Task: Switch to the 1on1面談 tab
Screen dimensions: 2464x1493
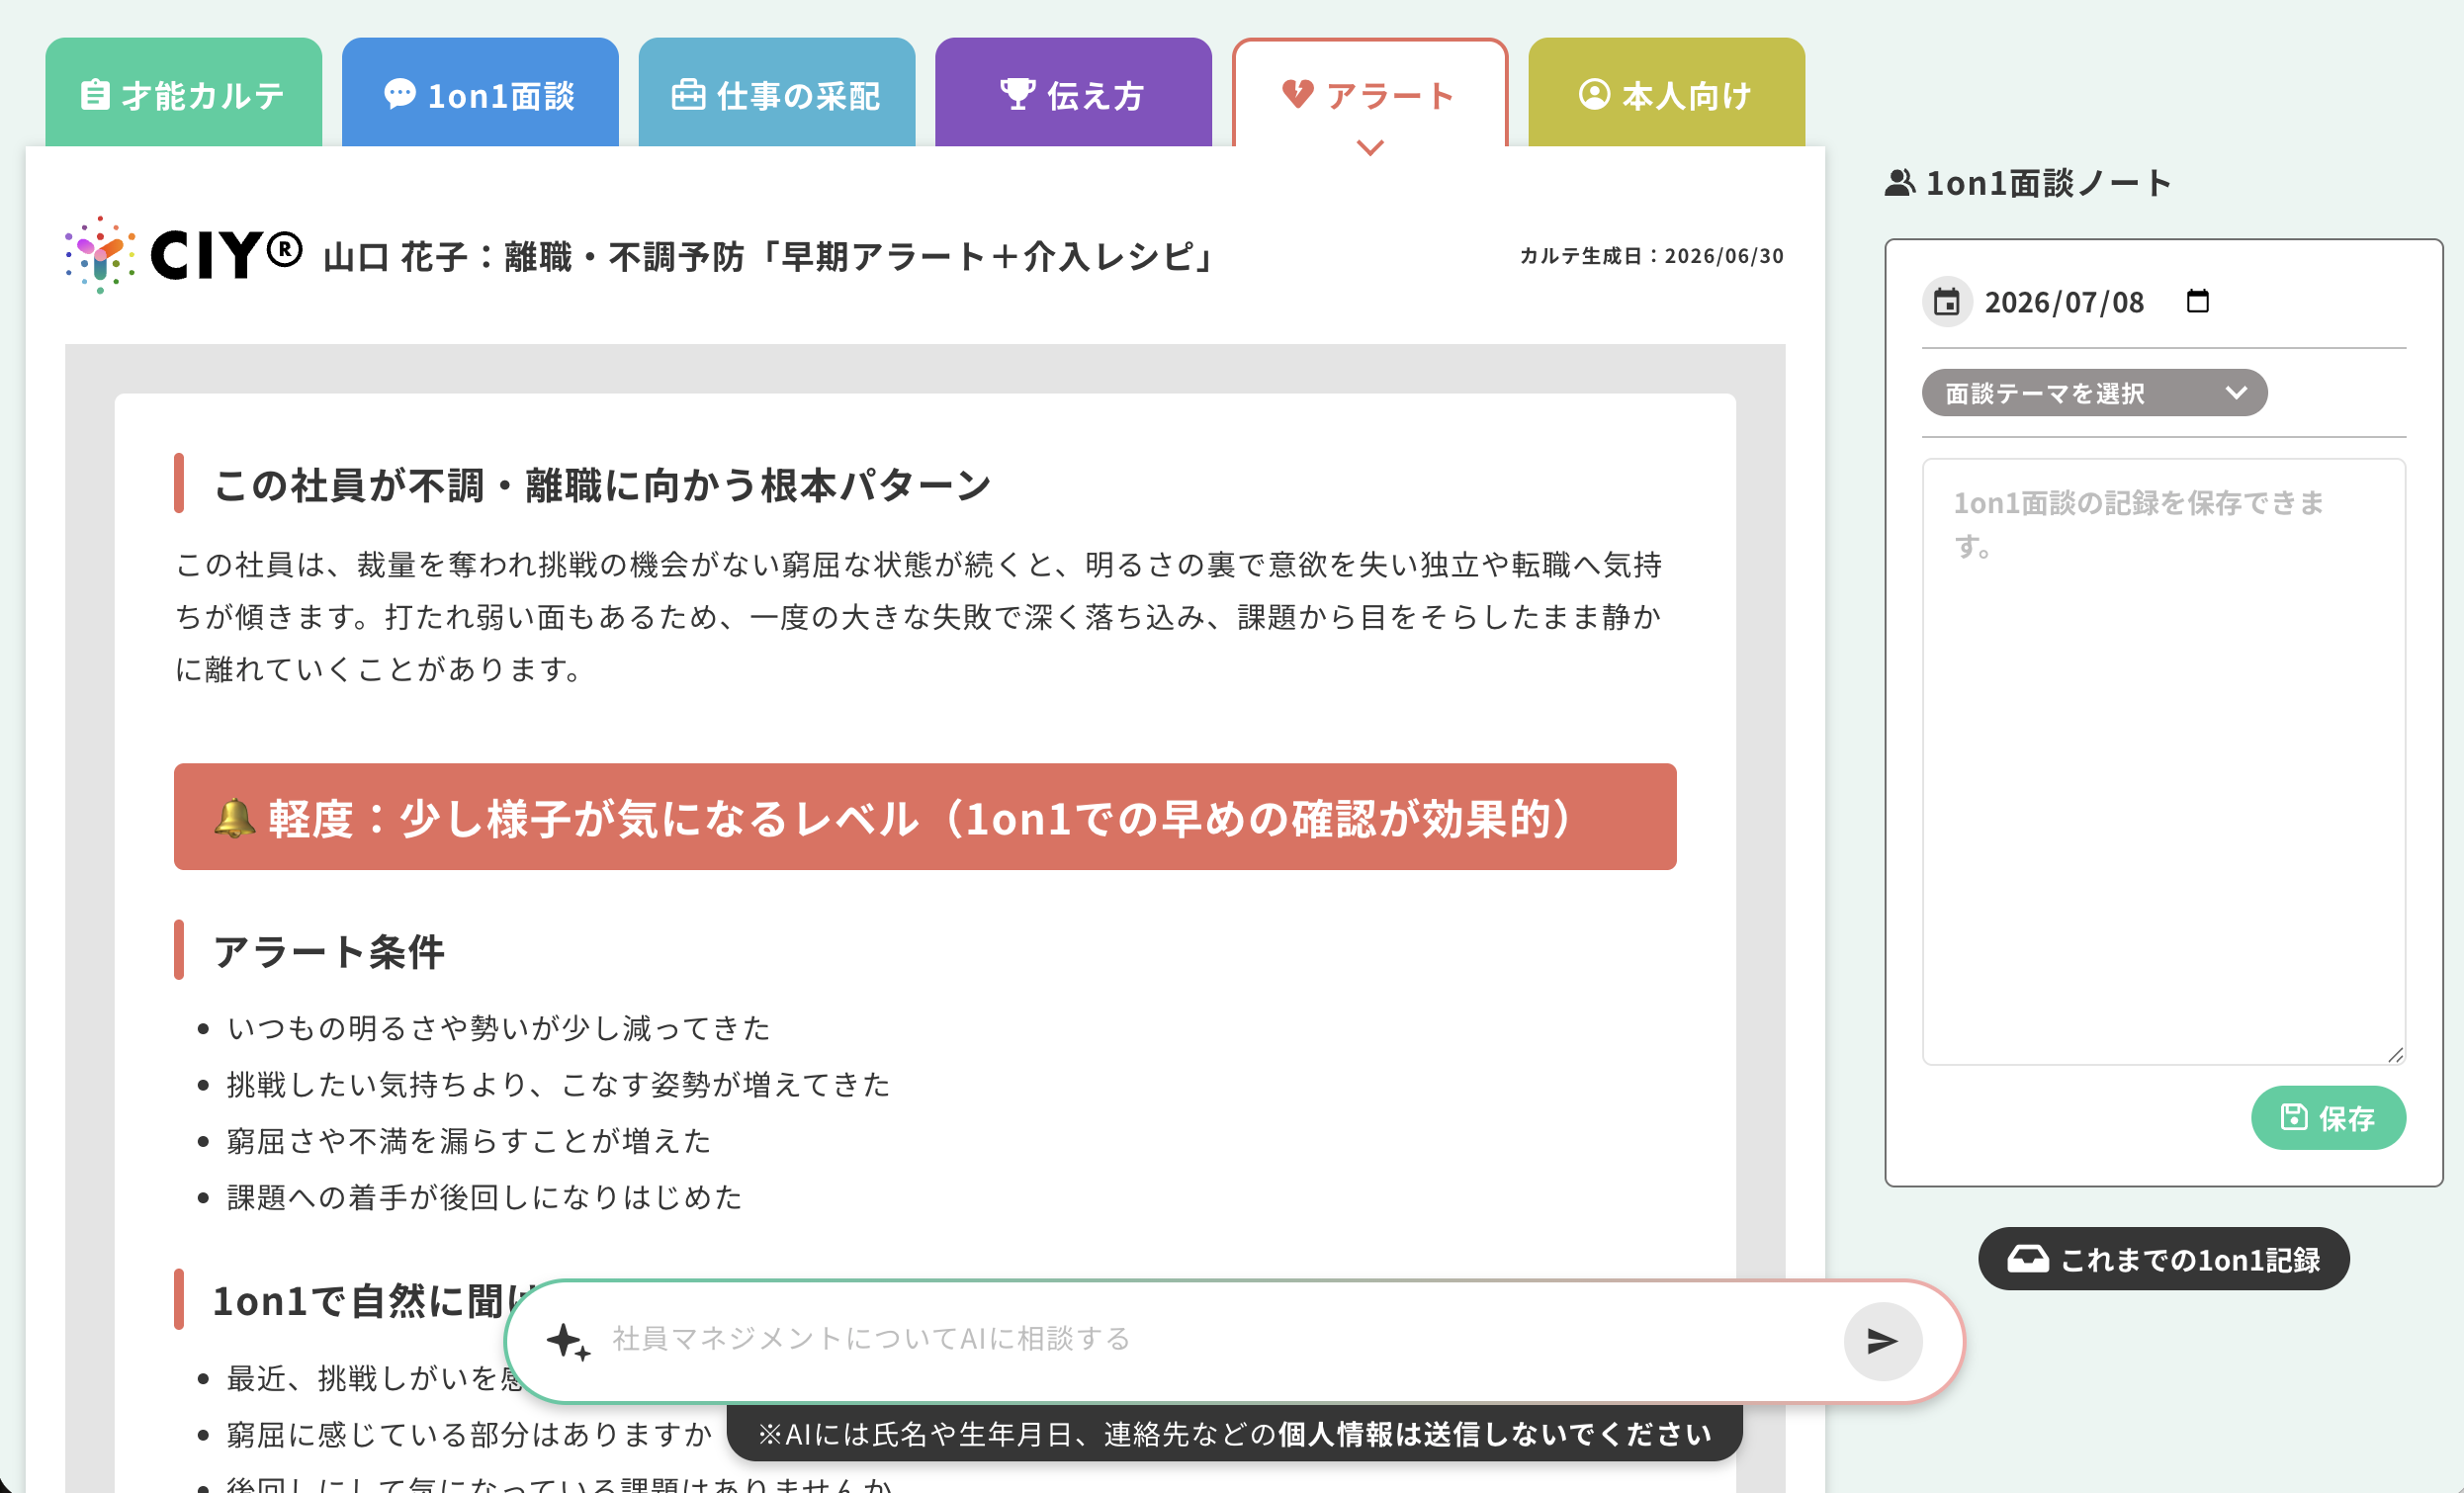Action: [480, 93]
